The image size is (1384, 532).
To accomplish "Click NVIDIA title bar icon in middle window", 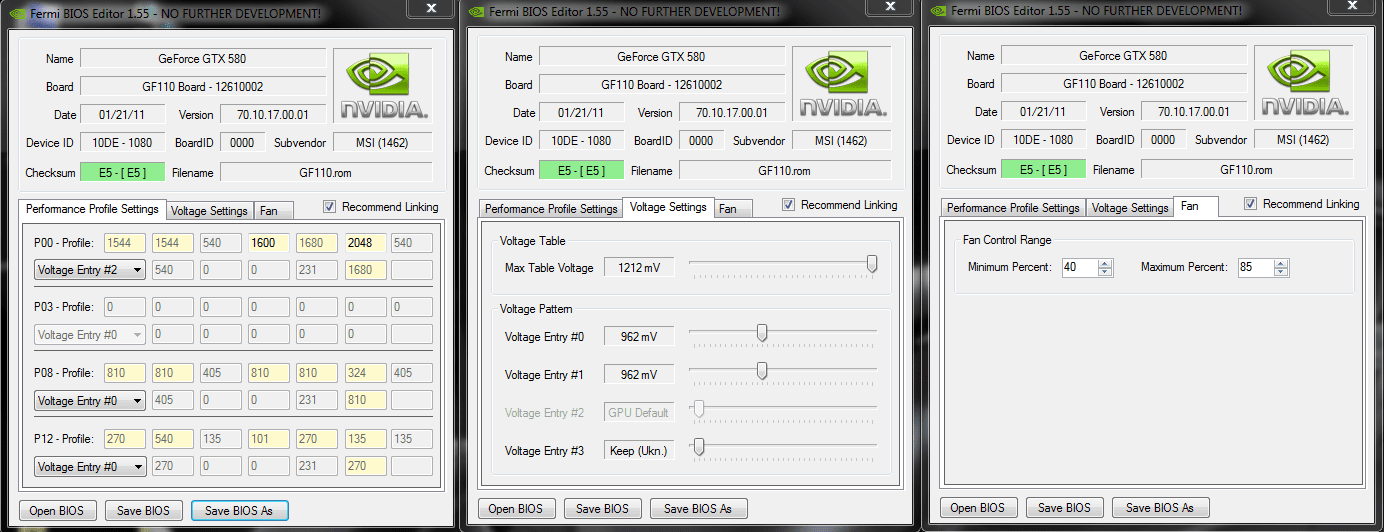I will (x=477, y=13).
